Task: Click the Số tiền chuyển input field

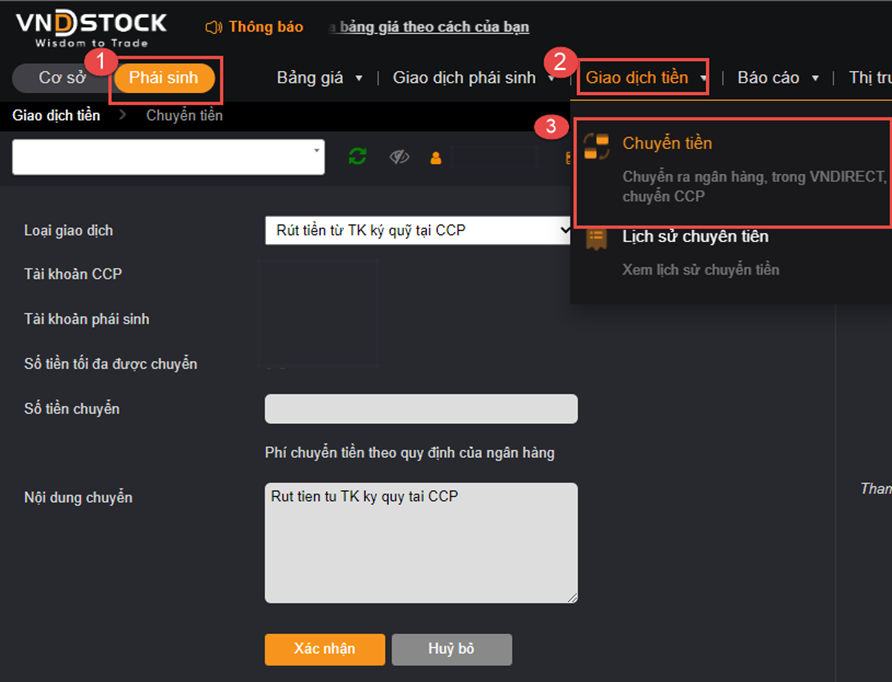Action: tap(421, 409)
